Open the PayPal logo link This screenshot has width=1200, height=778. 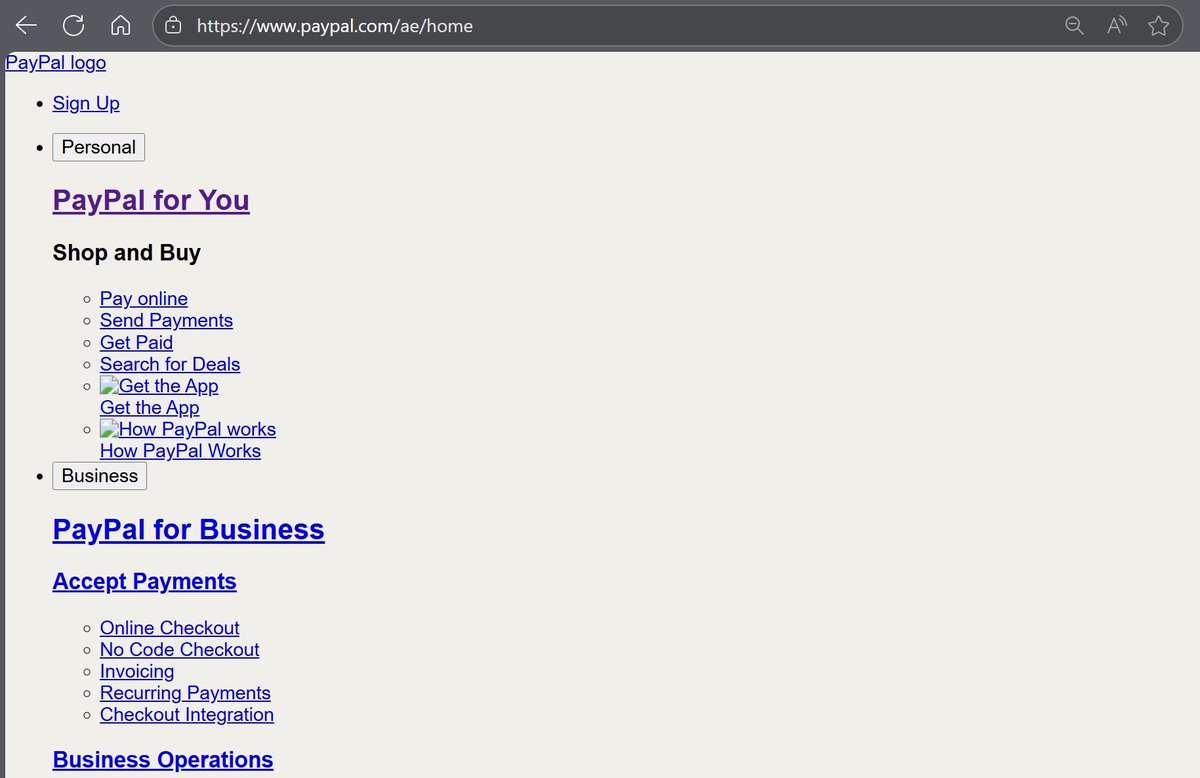click(55, 63)
